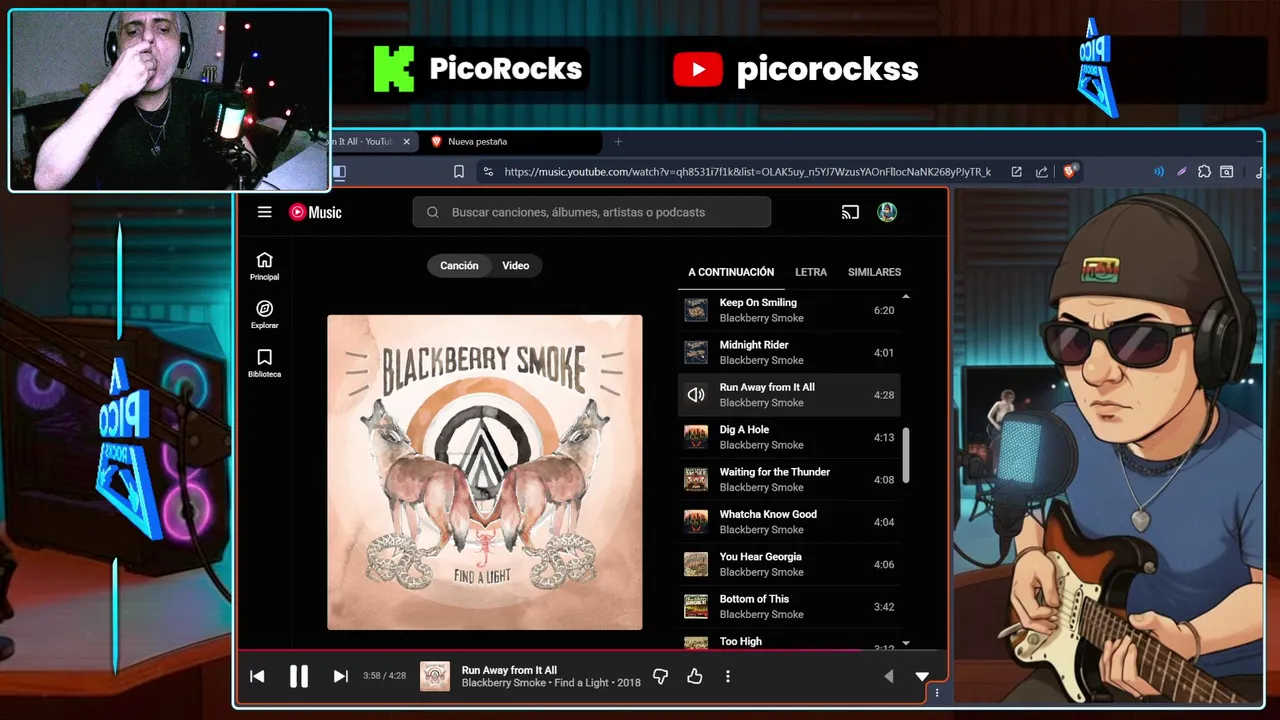Dislike the song with thumbs down

[660, 677]
